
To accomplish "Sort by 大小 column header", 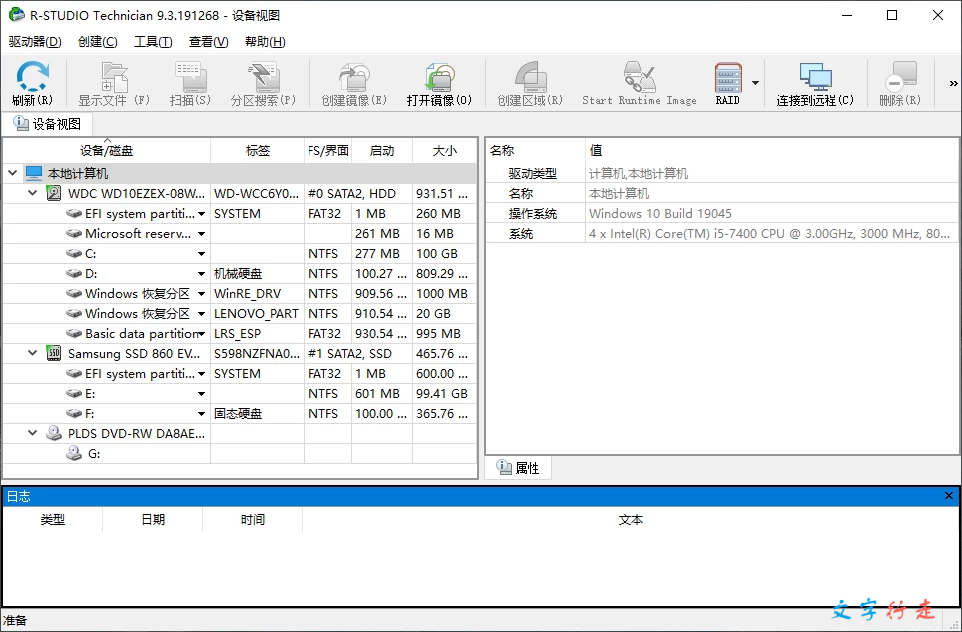I will pyautogui.click(x=445, y=151).
